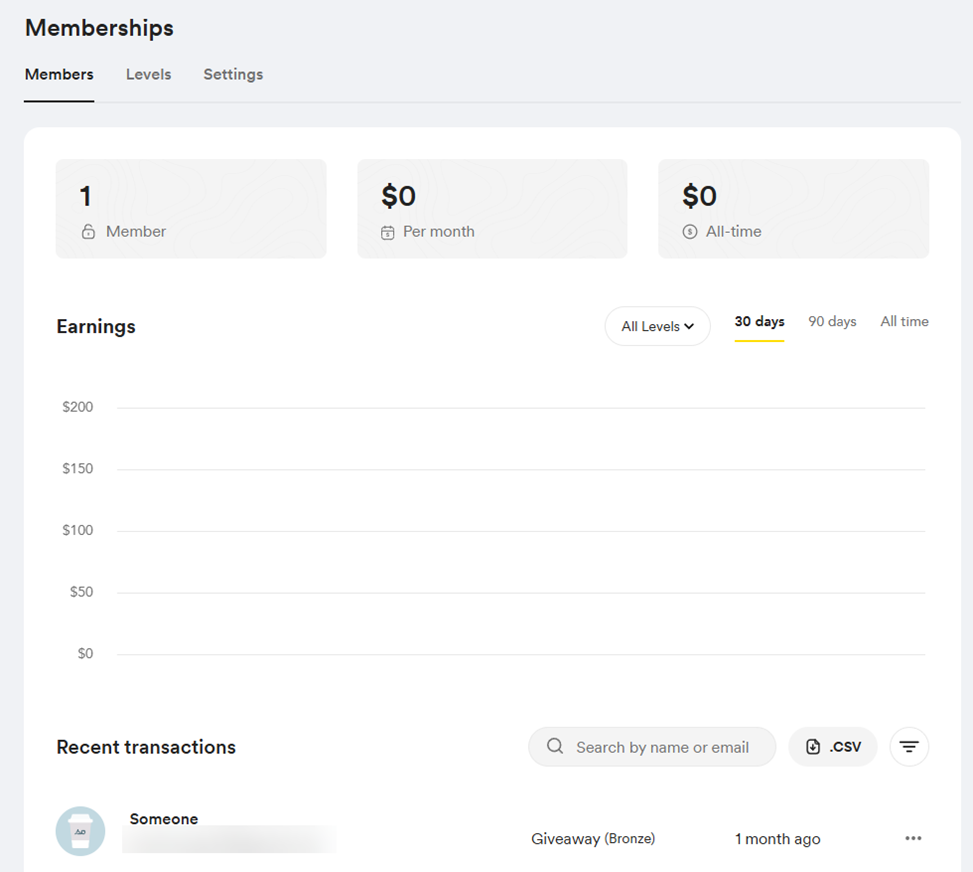This screenshot has height=872, width=973.
Task: Click the $0 Per month stat card
Action: tap(492, 209)
